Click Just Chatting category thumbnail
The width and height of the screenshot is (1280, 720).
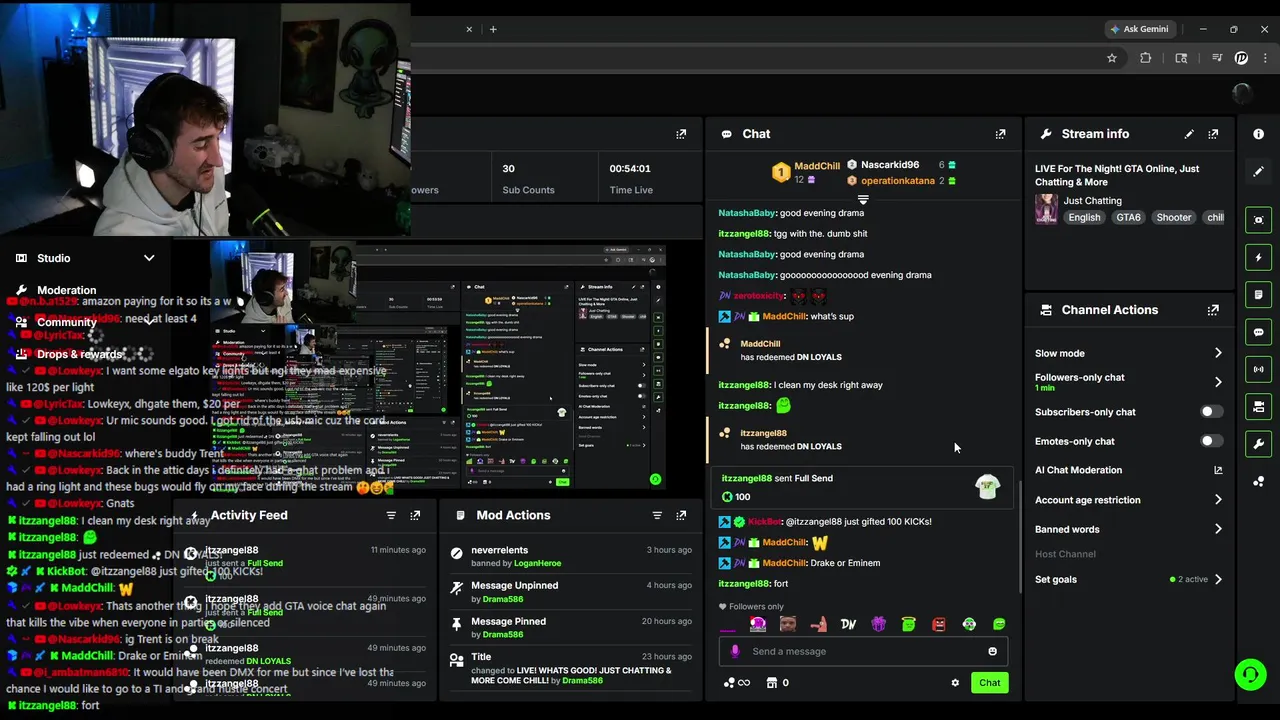coord(1047,209)
